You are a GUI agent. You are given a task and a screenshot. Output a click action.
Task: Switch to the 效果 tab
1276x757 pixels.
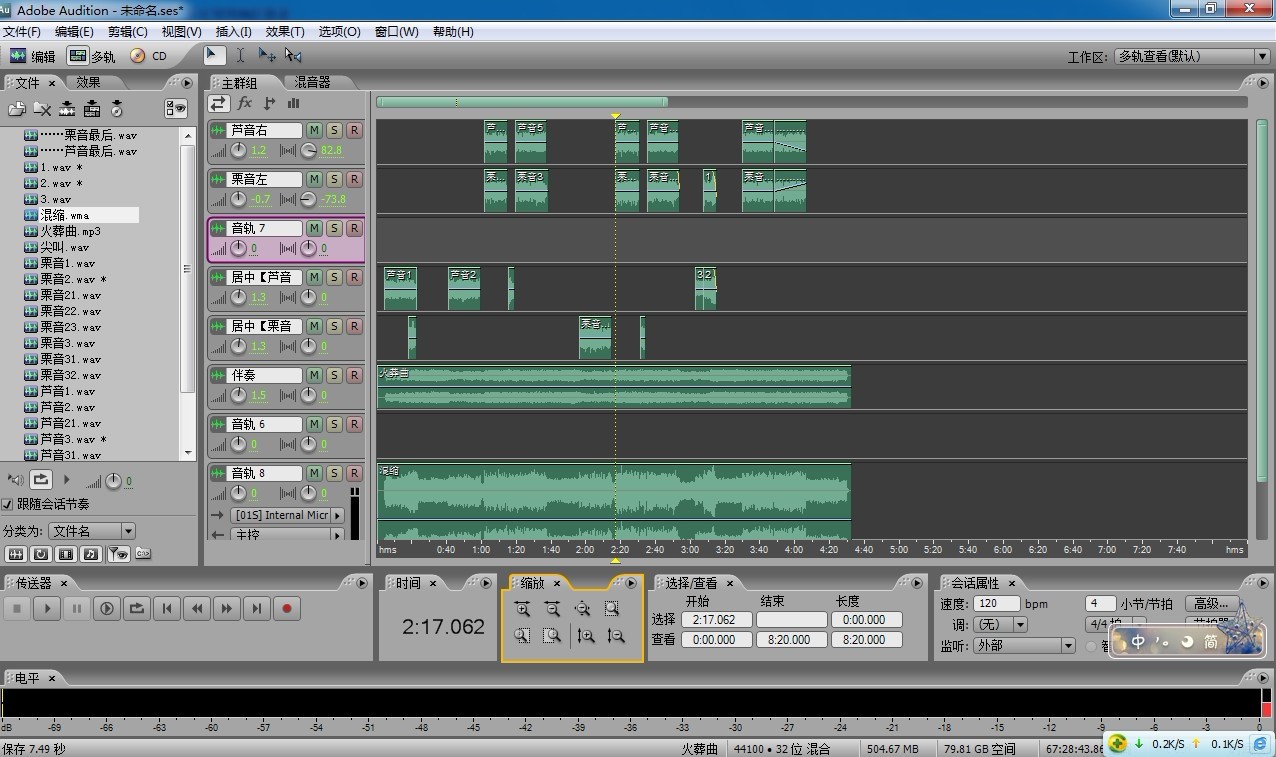click(x=88, y=83)
